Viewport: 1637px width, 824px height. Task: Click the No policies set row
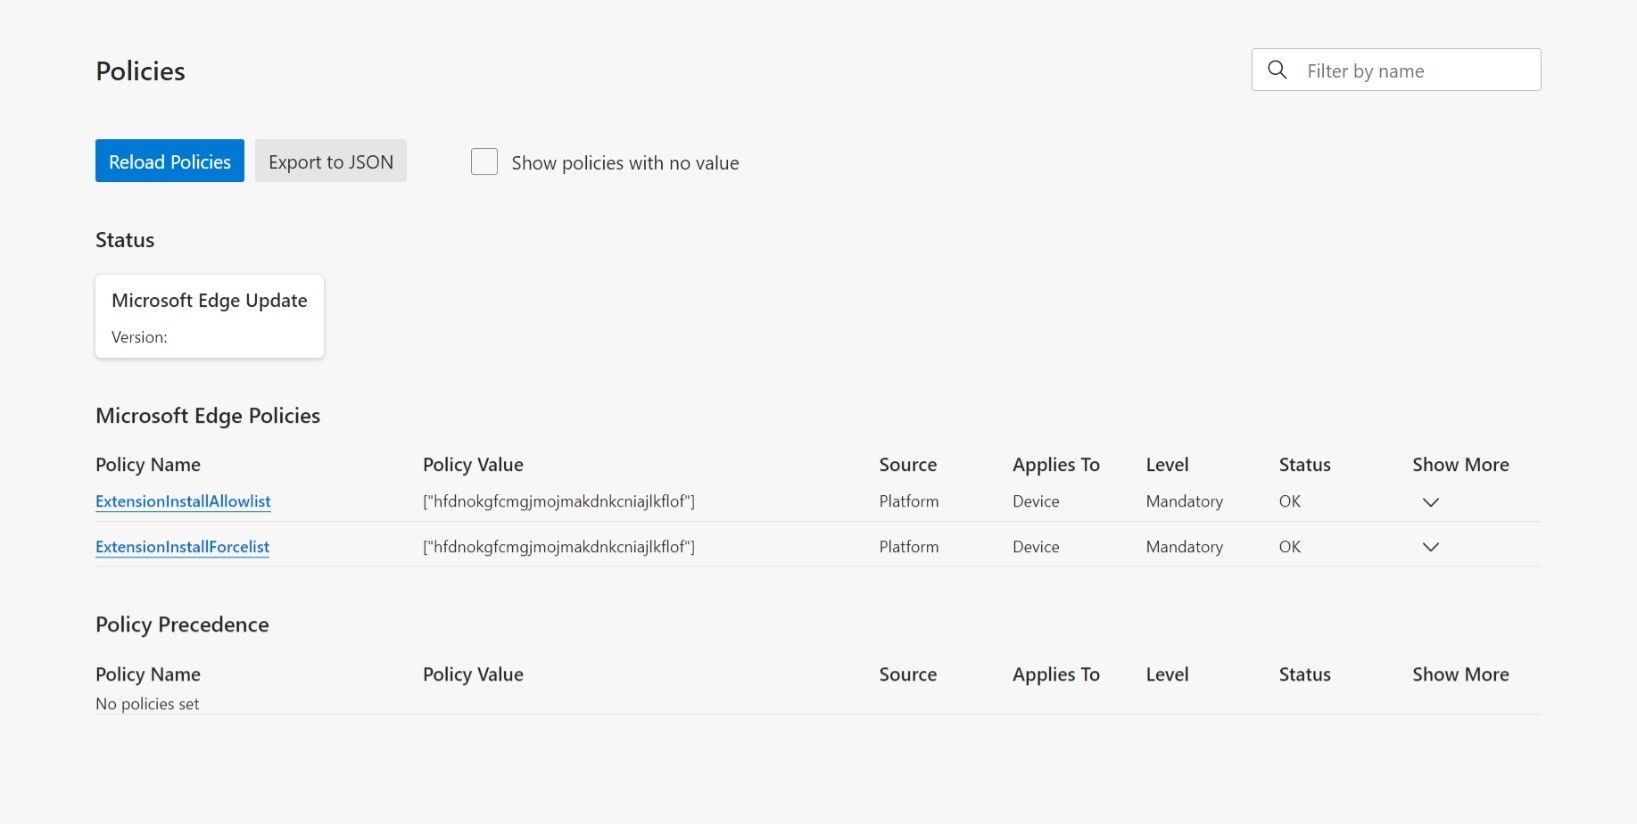(818, 704)
